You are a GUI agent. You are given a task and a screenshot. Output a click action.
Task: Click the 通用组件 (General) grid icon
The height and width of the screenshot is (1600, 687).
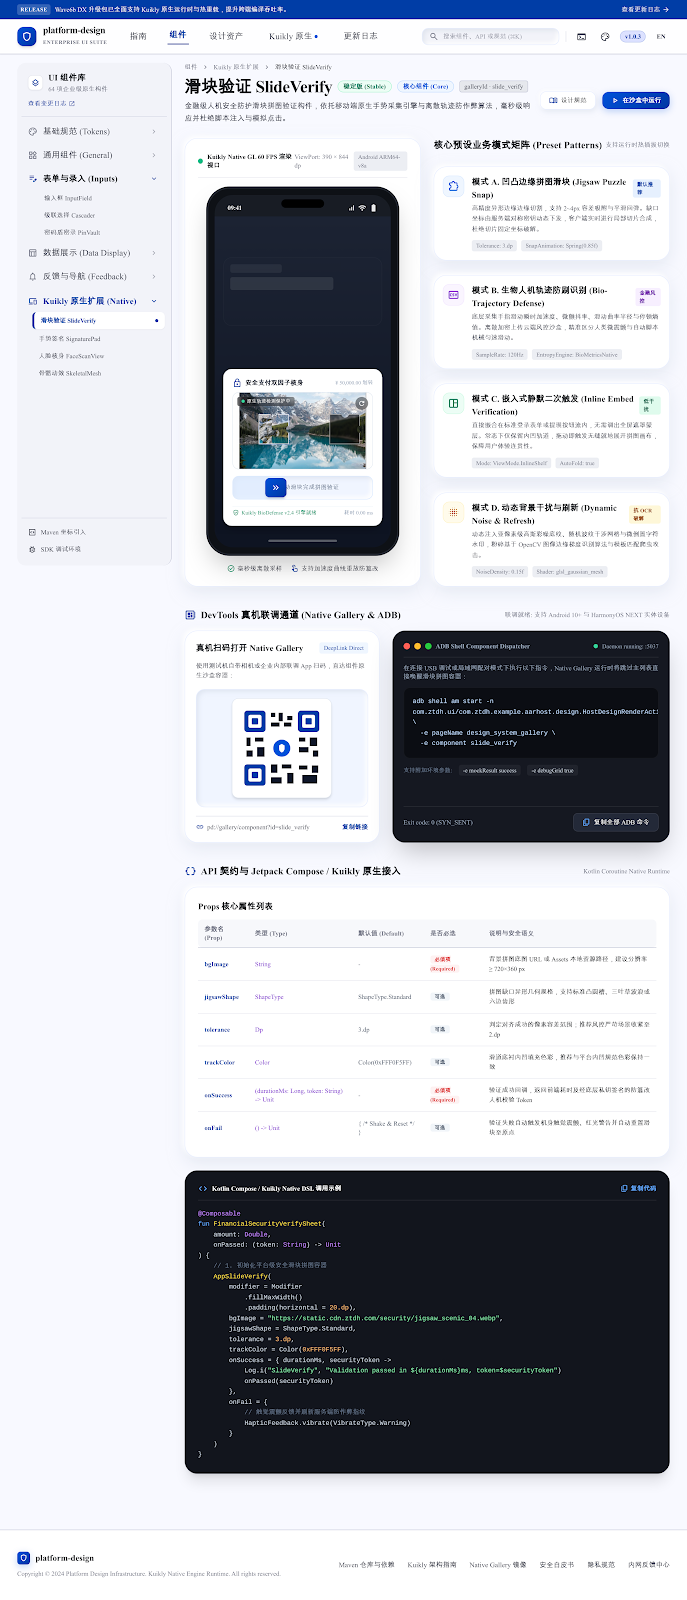pyautogui.click(x=33, y=155)
